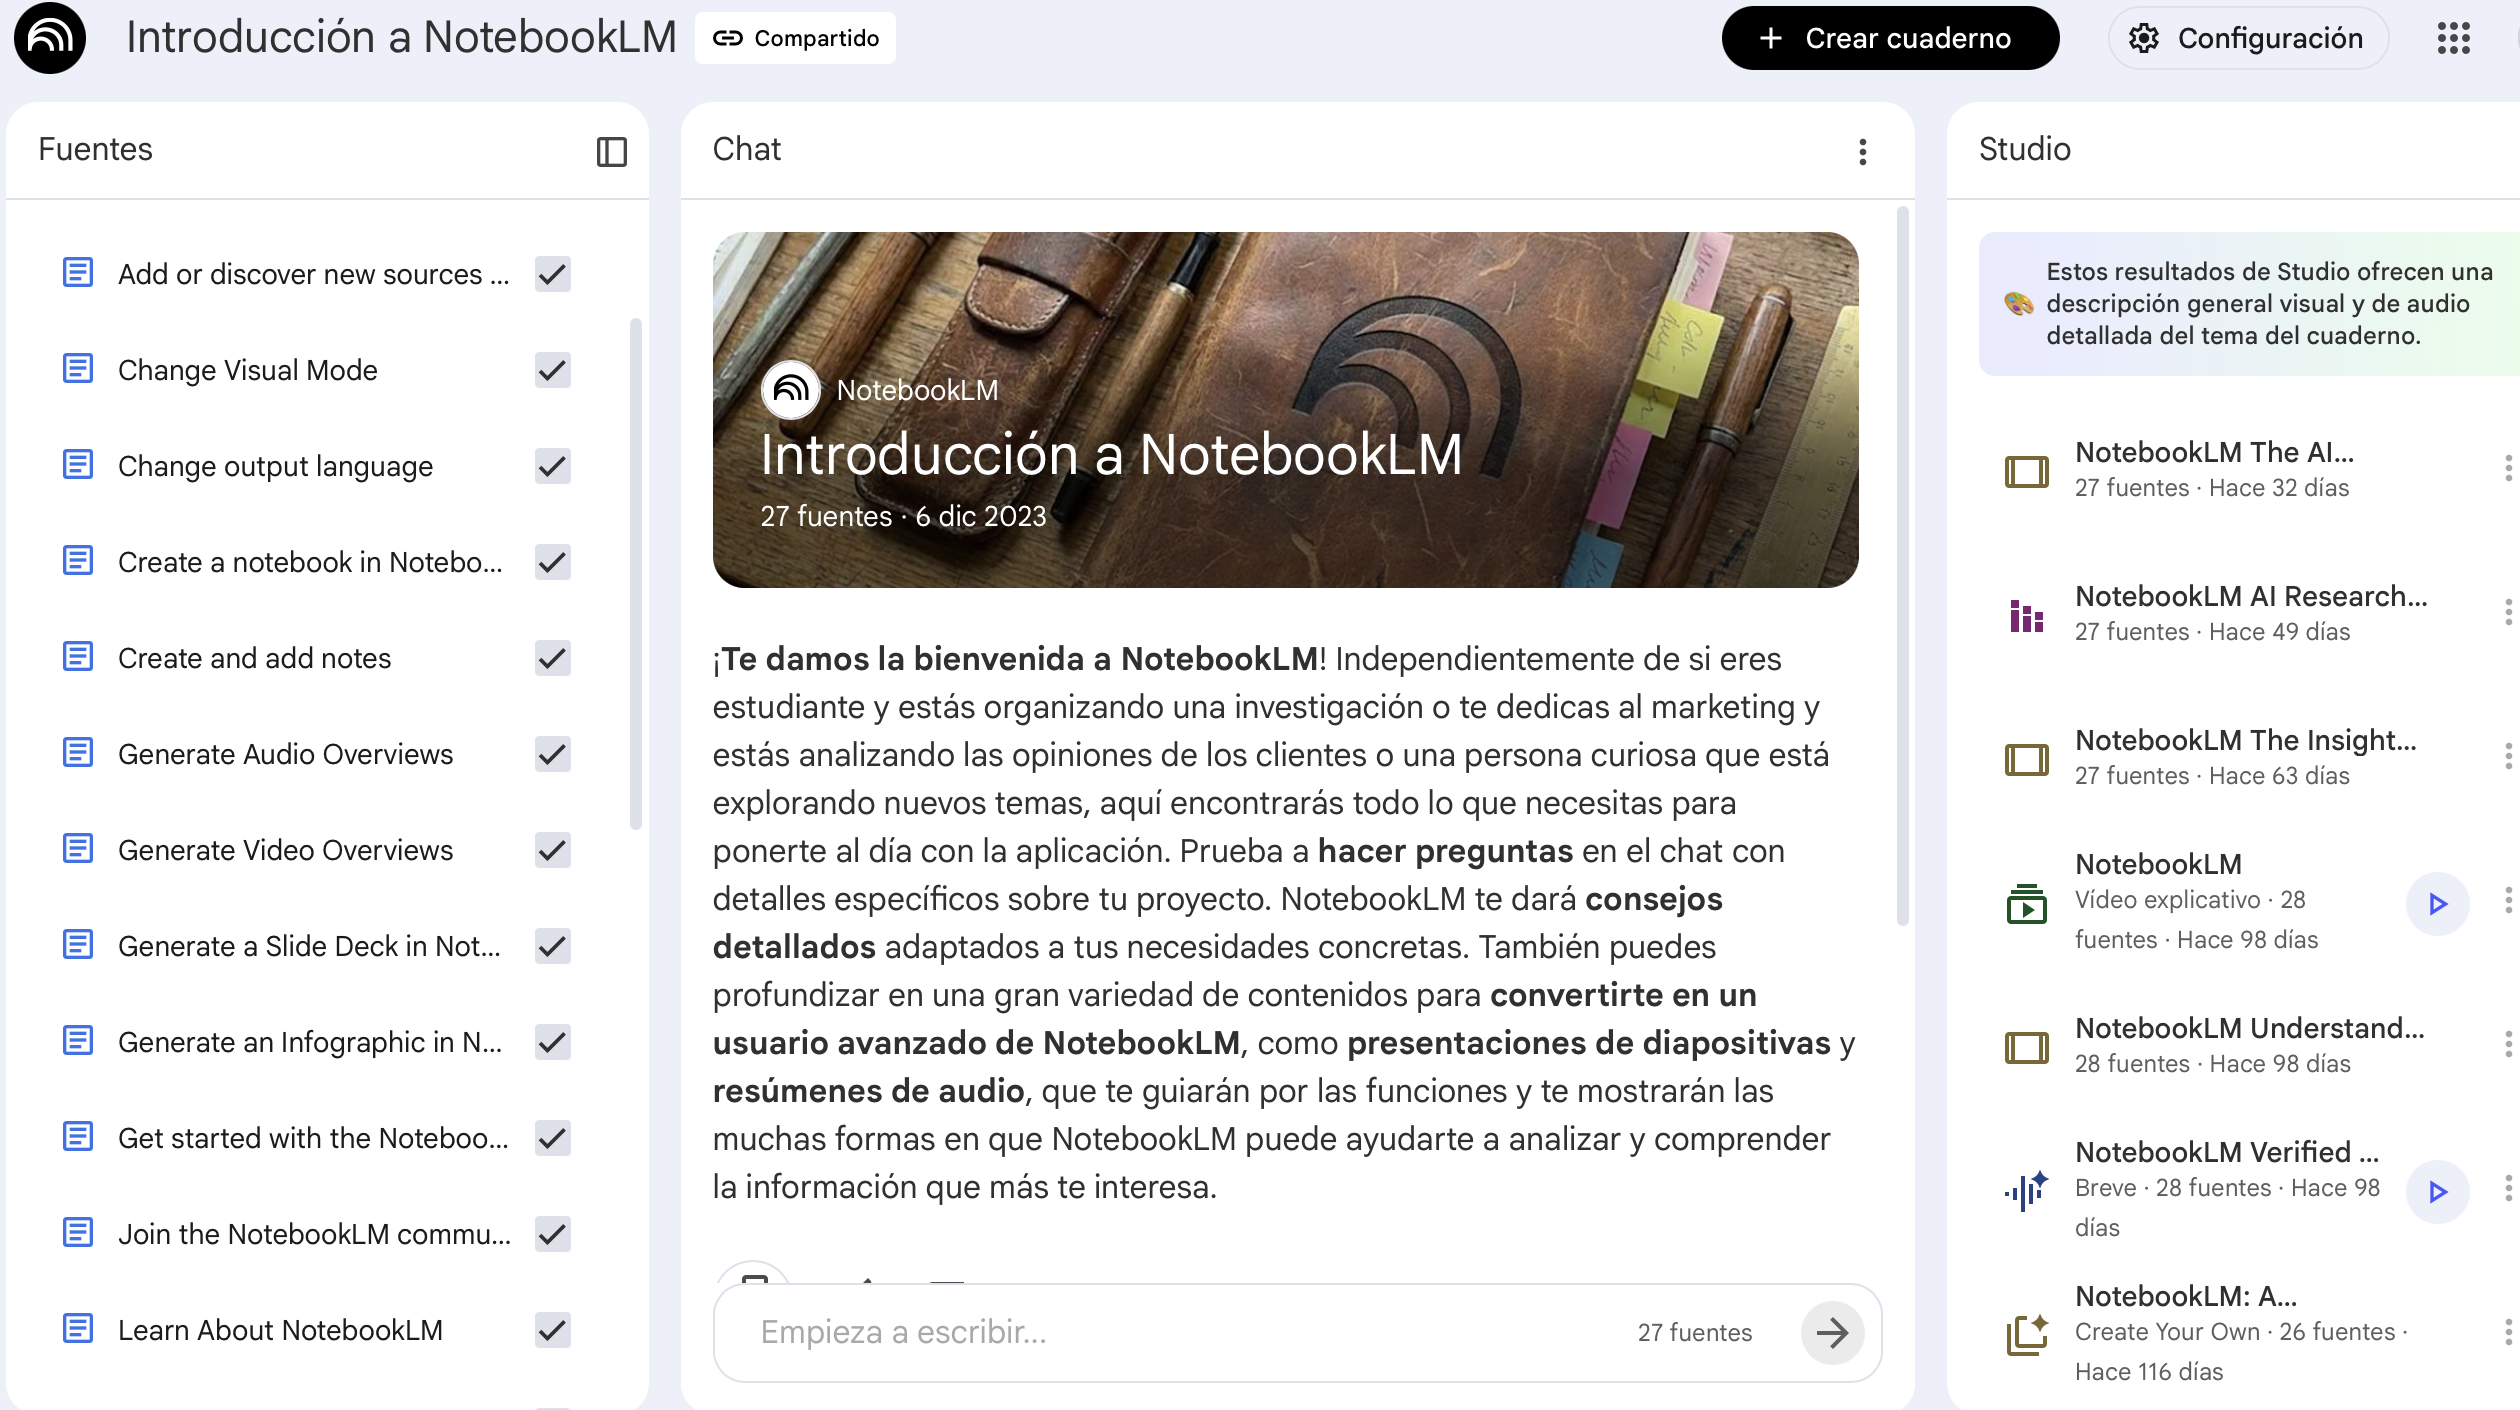Click the NotebookLM logo icon at top left

pos(50,38)
